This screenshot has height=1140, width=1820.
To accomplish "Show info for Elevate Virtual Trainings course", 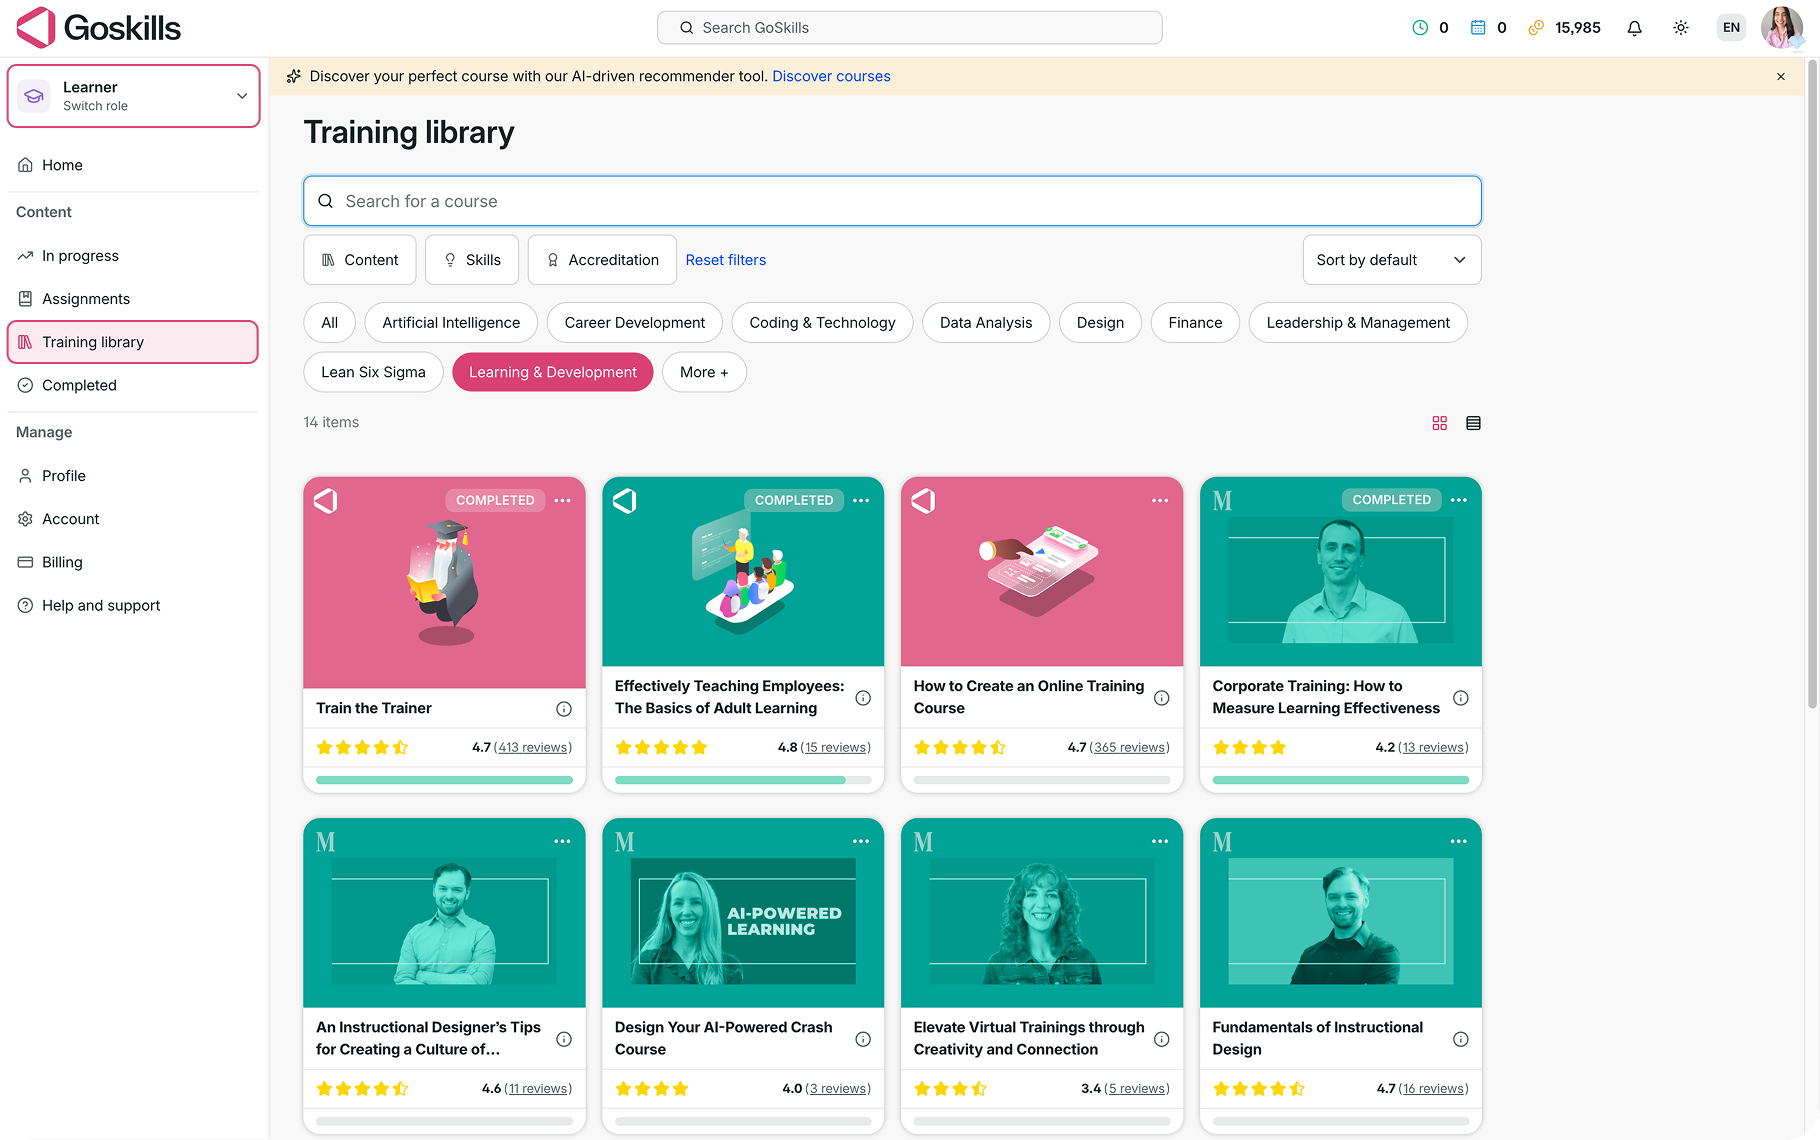I will click(x=1161, y=1039).
